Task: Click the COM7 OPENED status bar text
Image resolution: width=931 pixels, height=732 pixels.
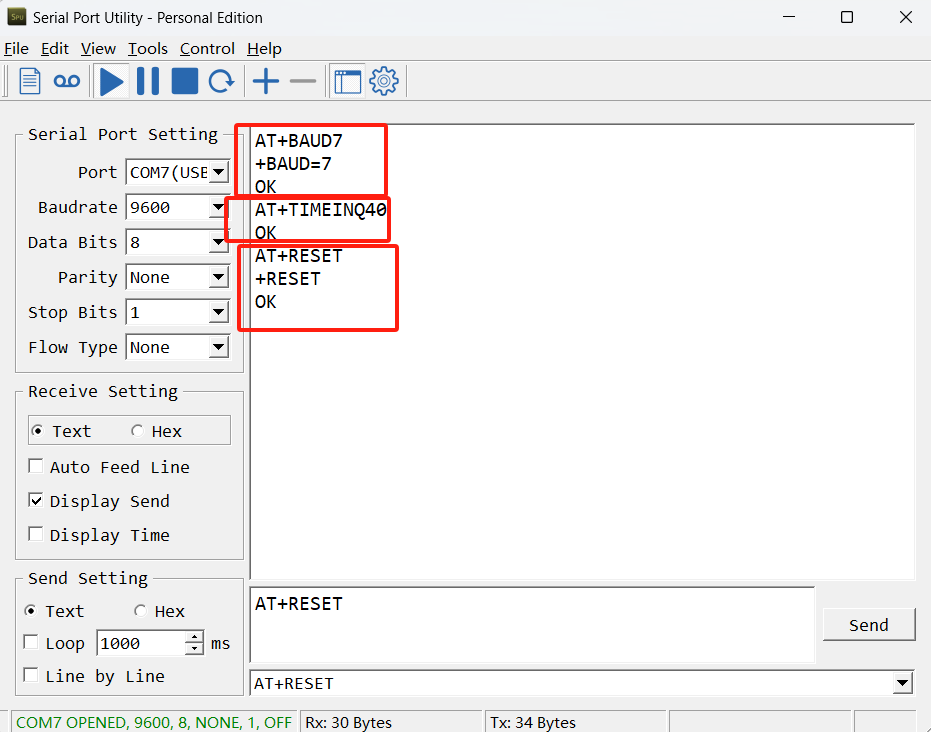Action: point(154,723)
